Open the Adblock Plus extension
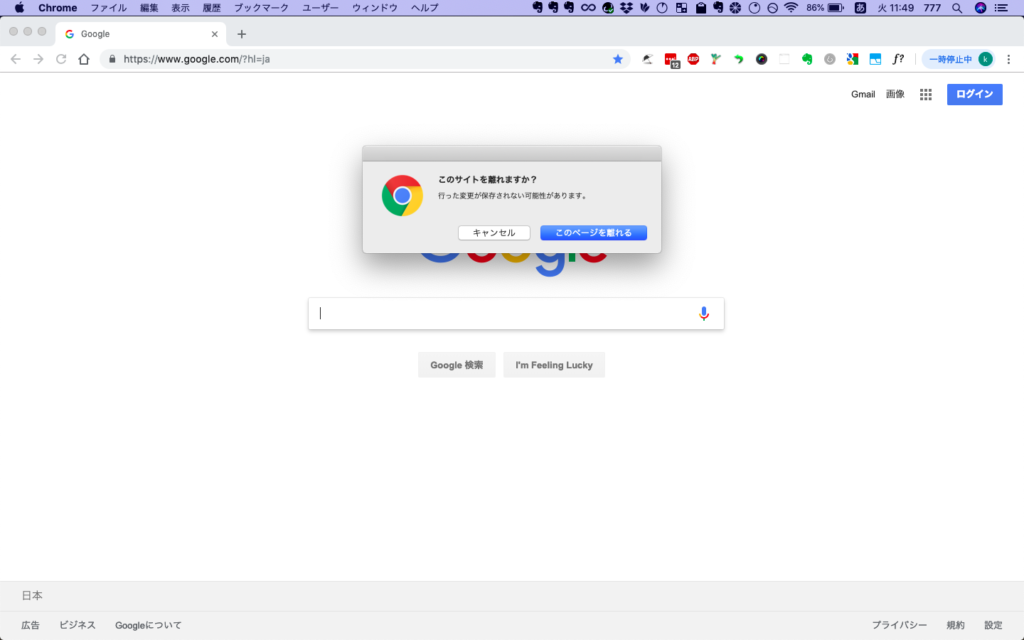Viewport: 1024px width, 640px height. [x=693, y=59]
